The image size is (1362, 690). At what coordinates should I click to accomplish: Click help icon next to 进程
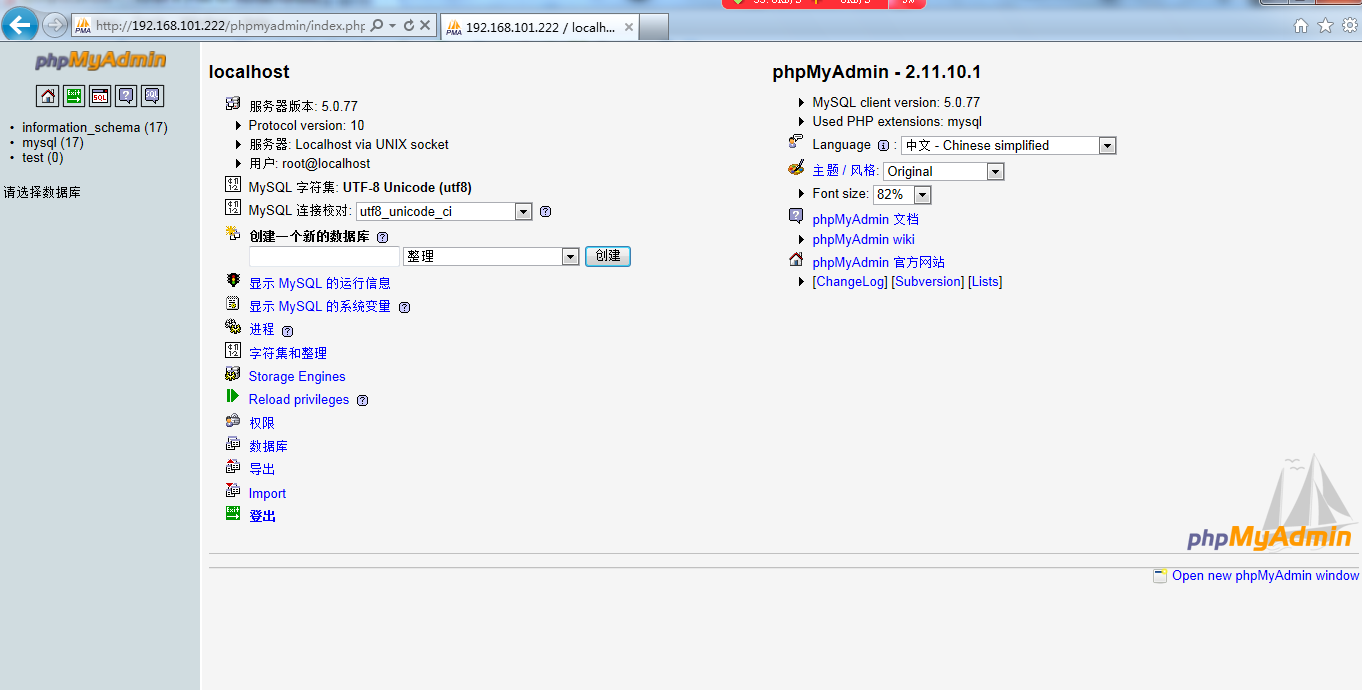click(x=287, y=331)
